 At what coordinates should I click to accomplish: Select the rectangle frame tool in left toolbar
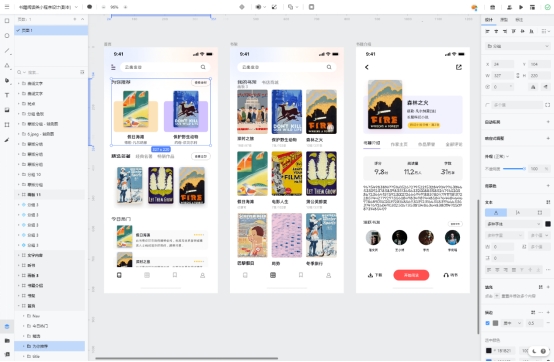pos(7,21)
